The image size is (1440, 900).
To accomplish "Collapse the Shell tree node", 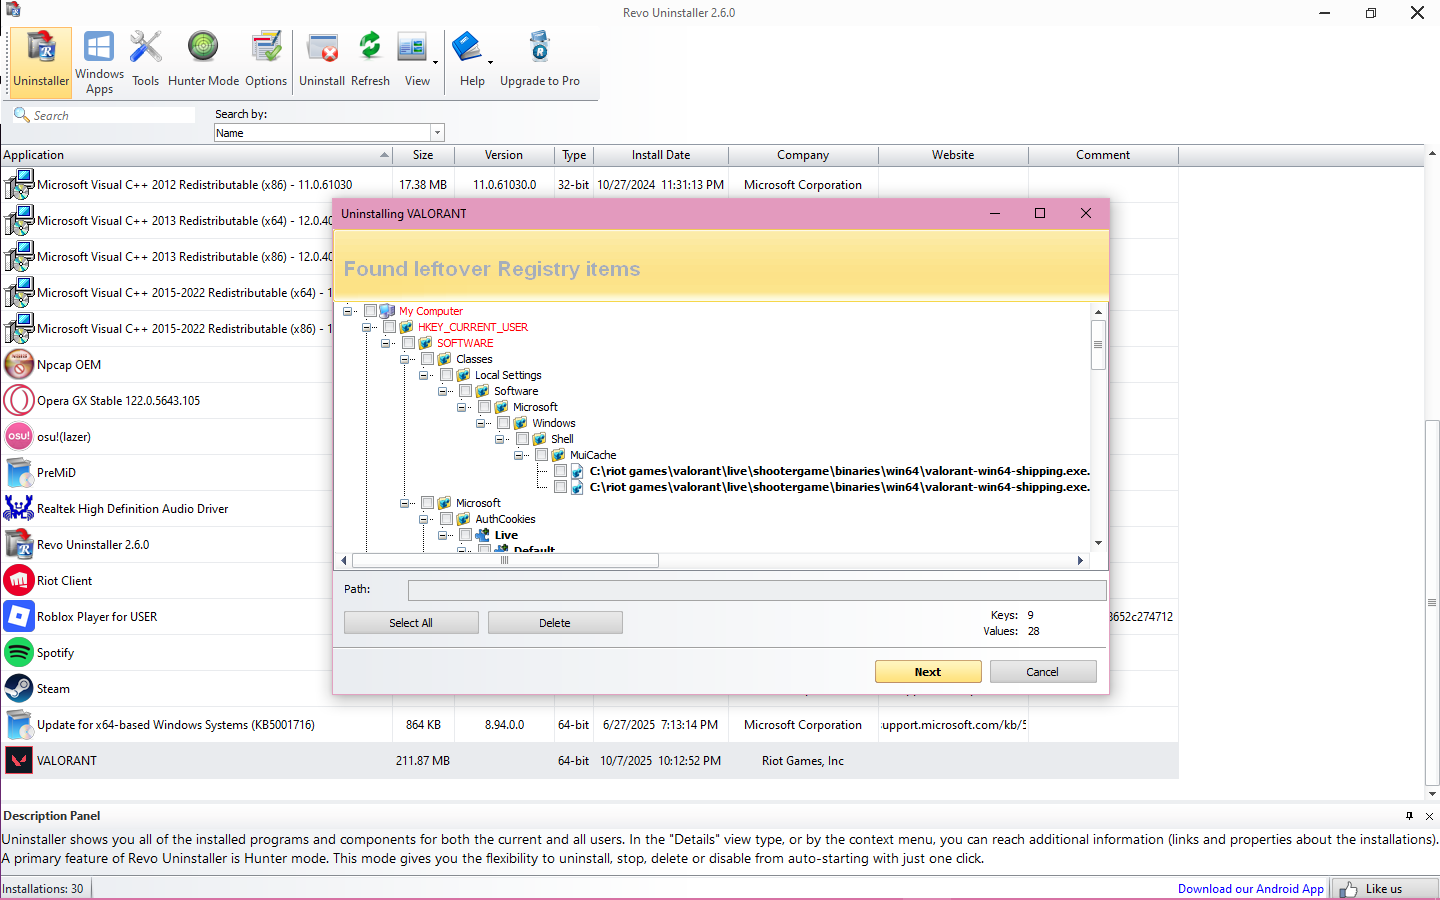I will (x=499, y=439).
